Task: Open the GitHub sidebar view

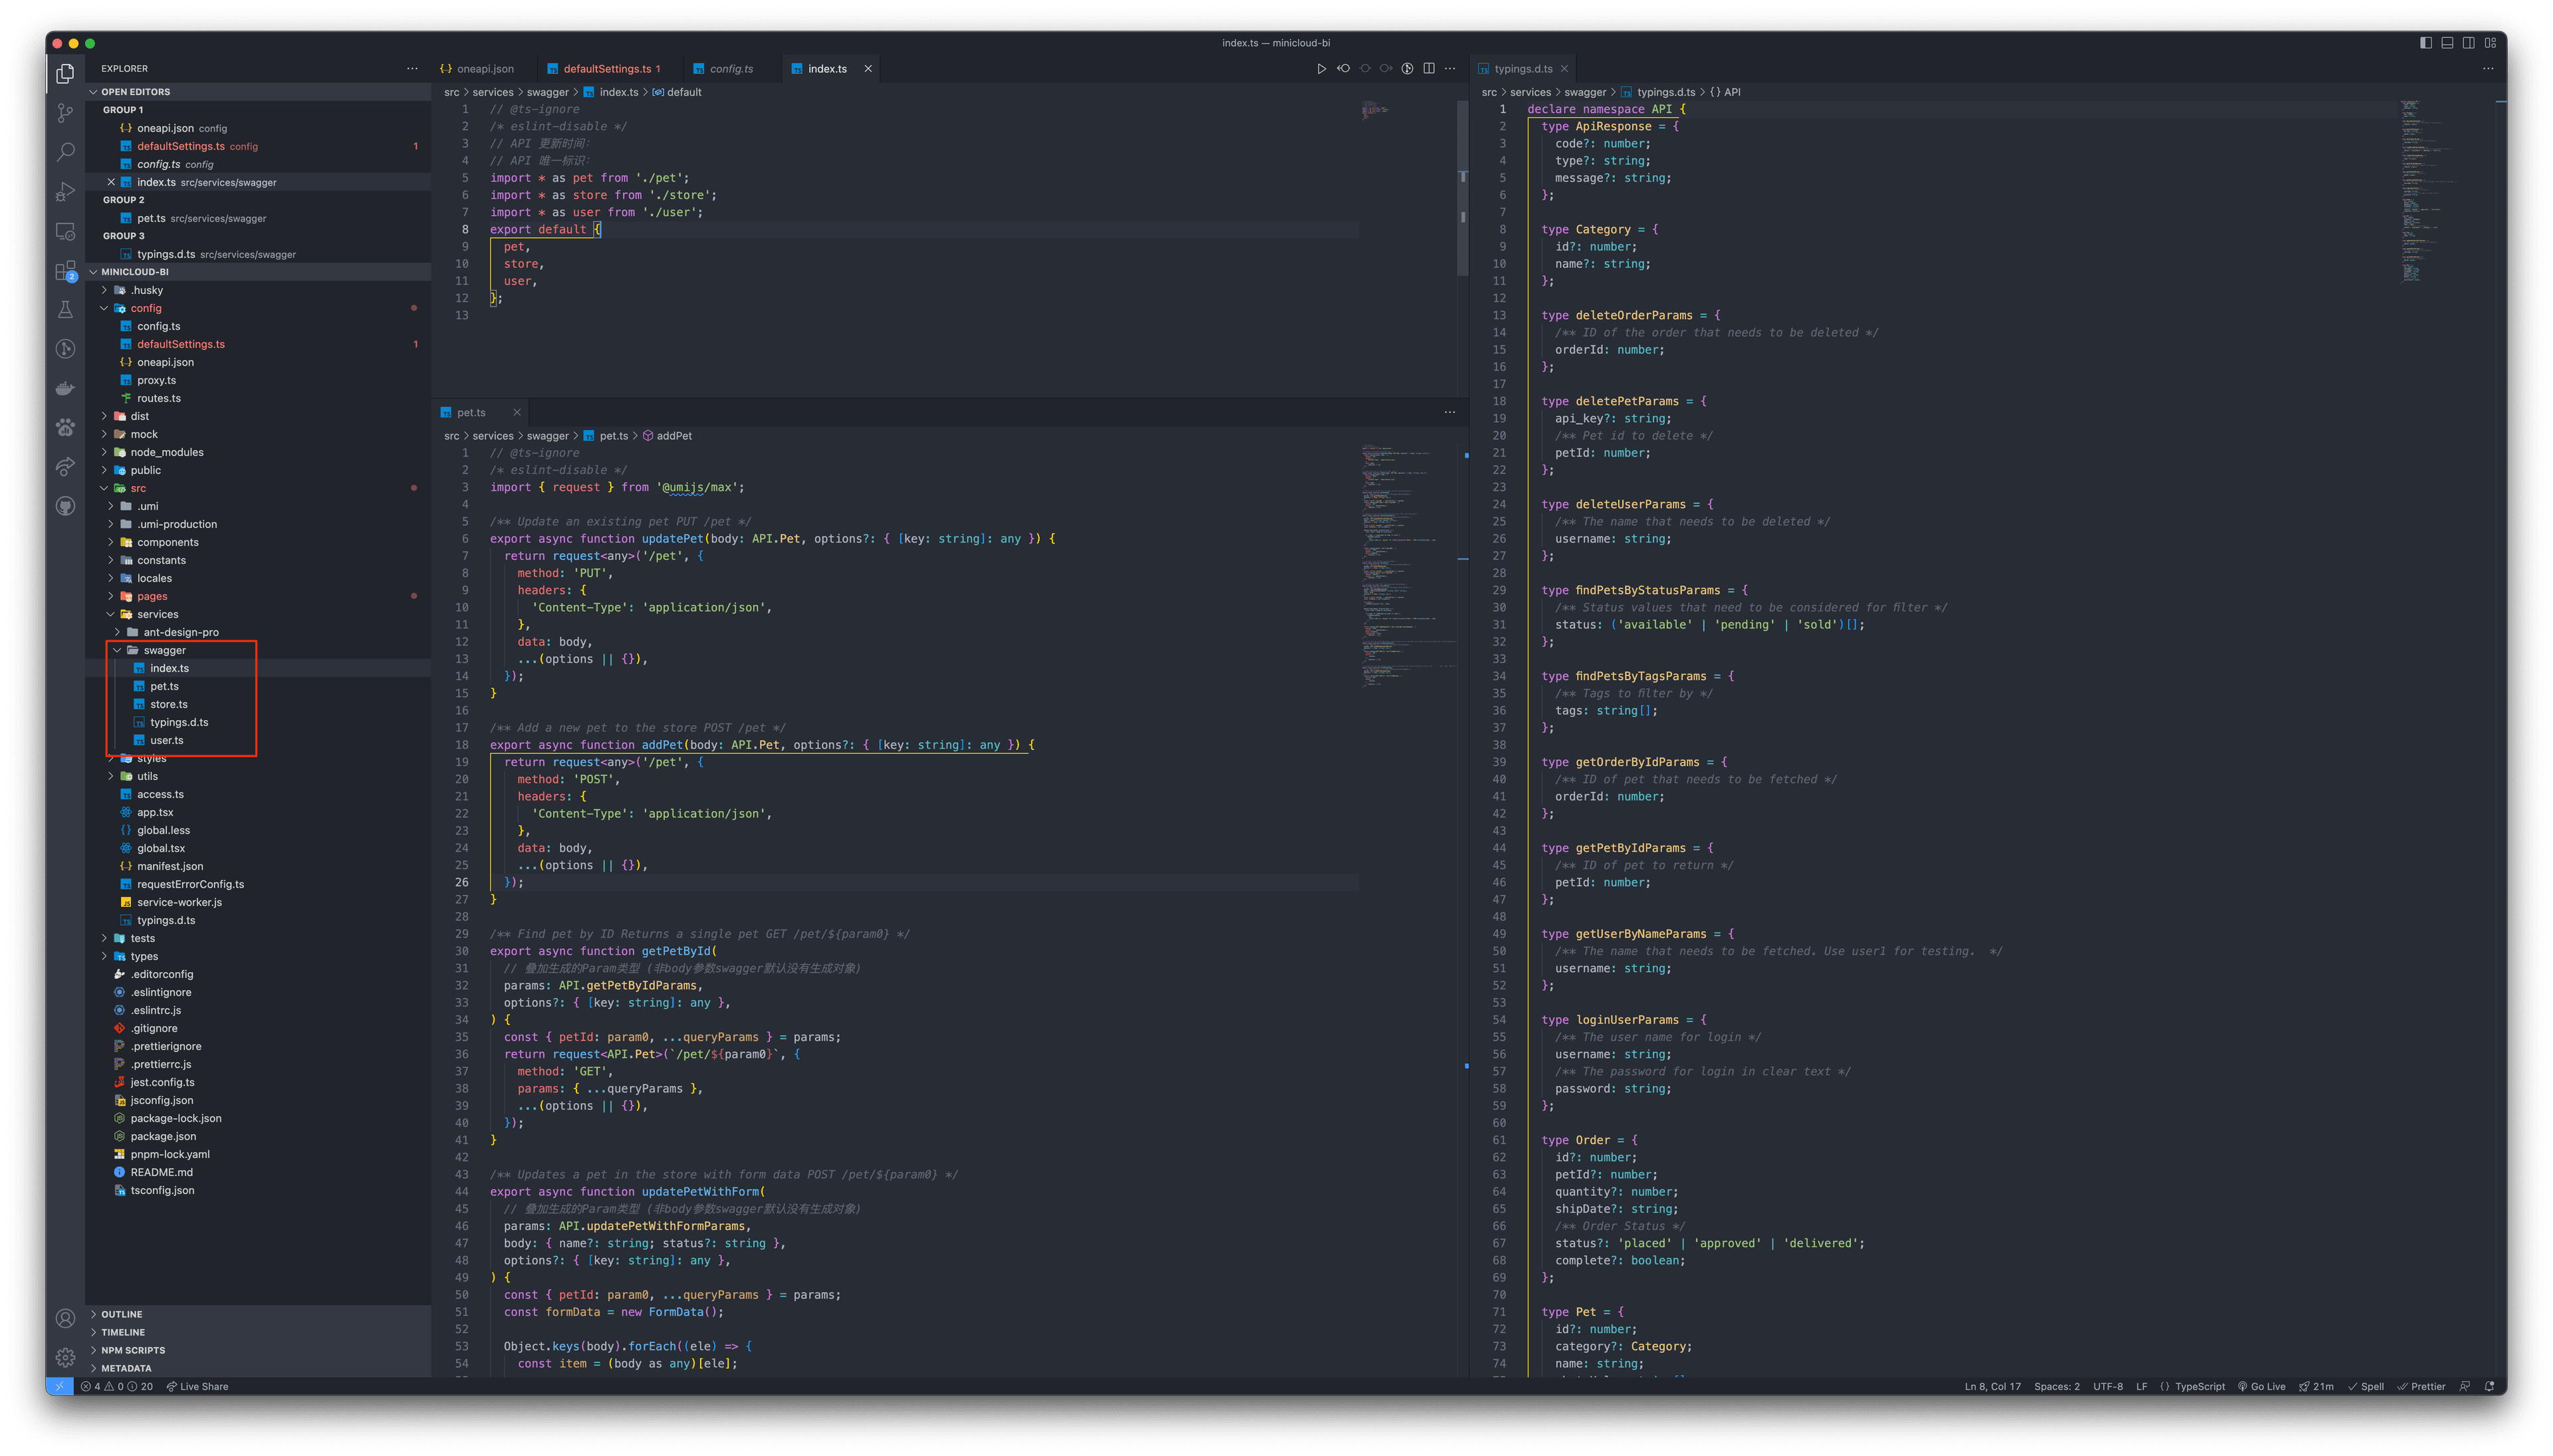Action: pos(65,506)
